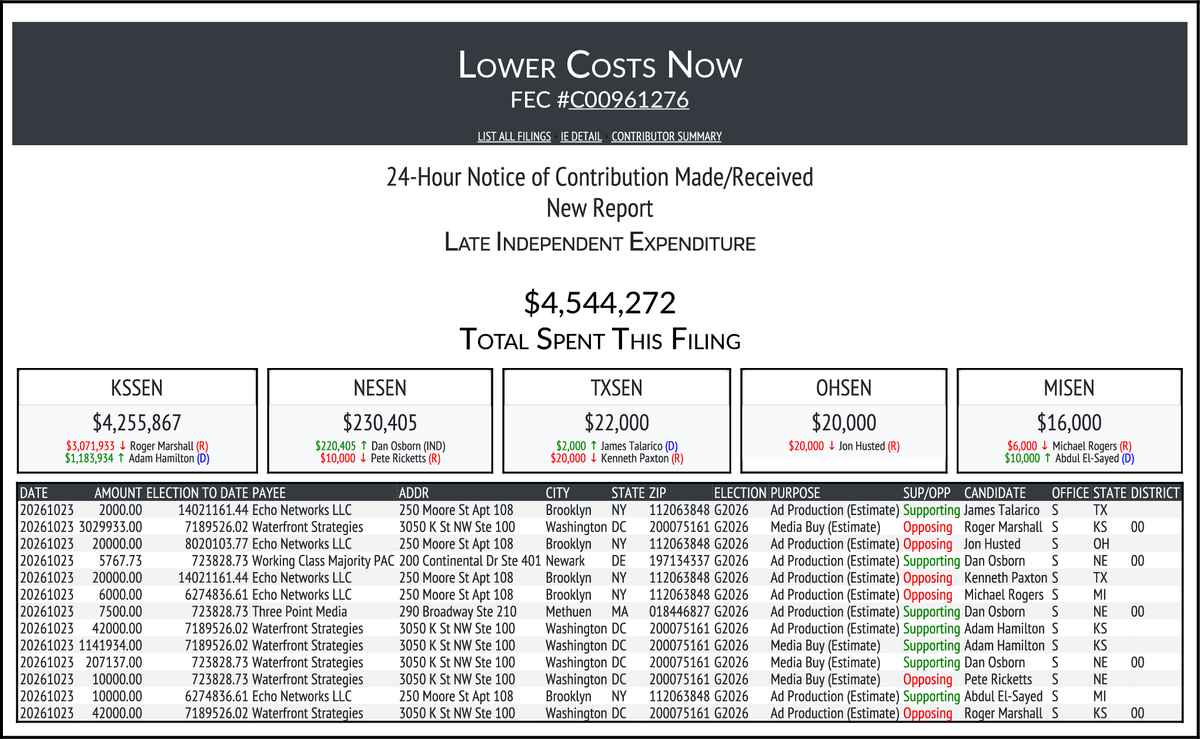Click Jon Husted in the candidate column

pyautogui.click(x=993, y=544)
